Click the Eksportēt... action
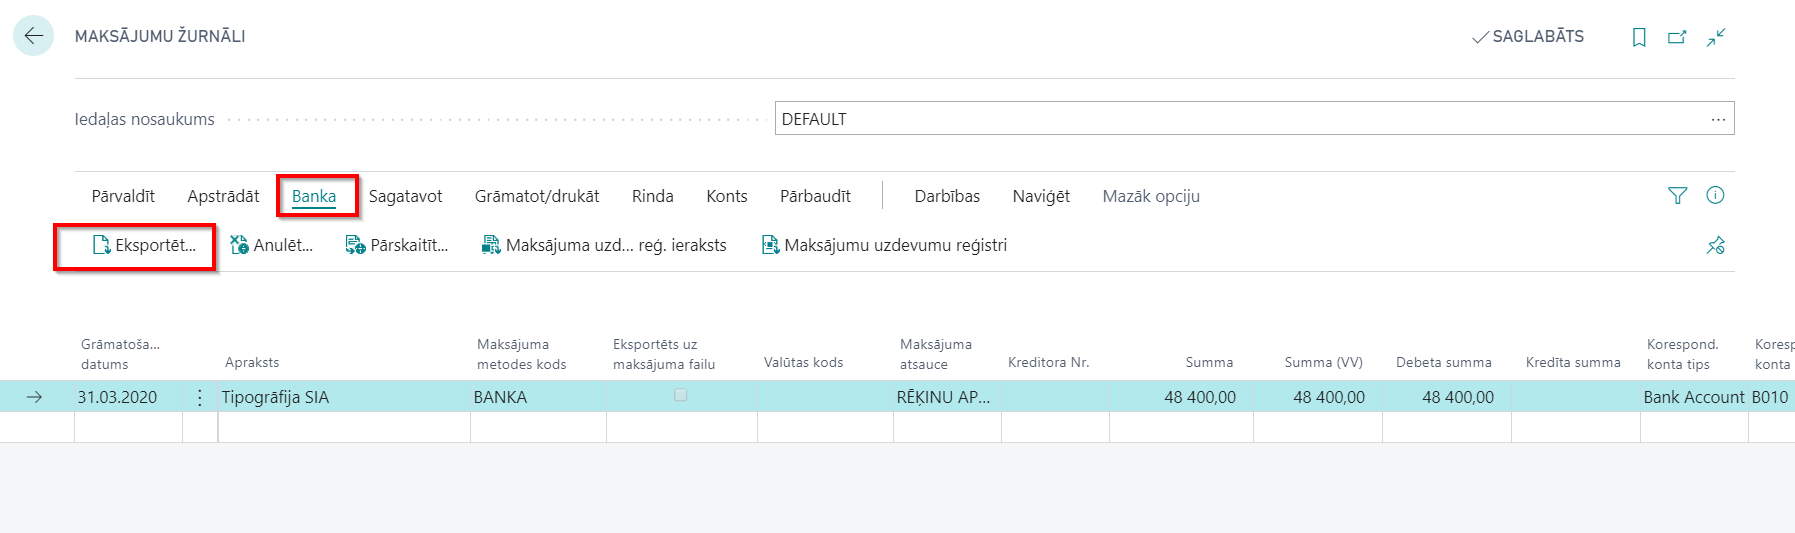The width and height of the screenshot is (1795, 533). [x=144, y=245]
